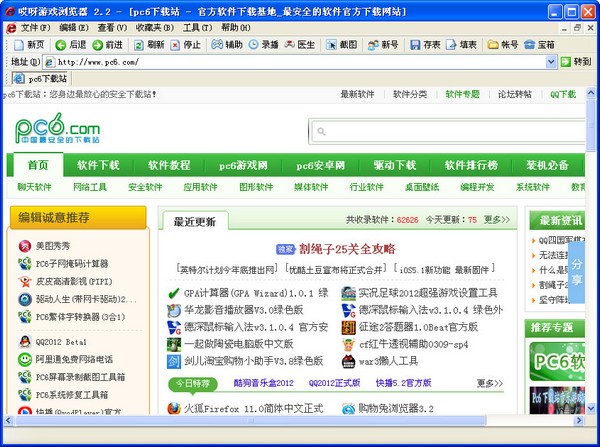
Task: Open the 编辑(E) menu
Action: click(x=74, y=28)
